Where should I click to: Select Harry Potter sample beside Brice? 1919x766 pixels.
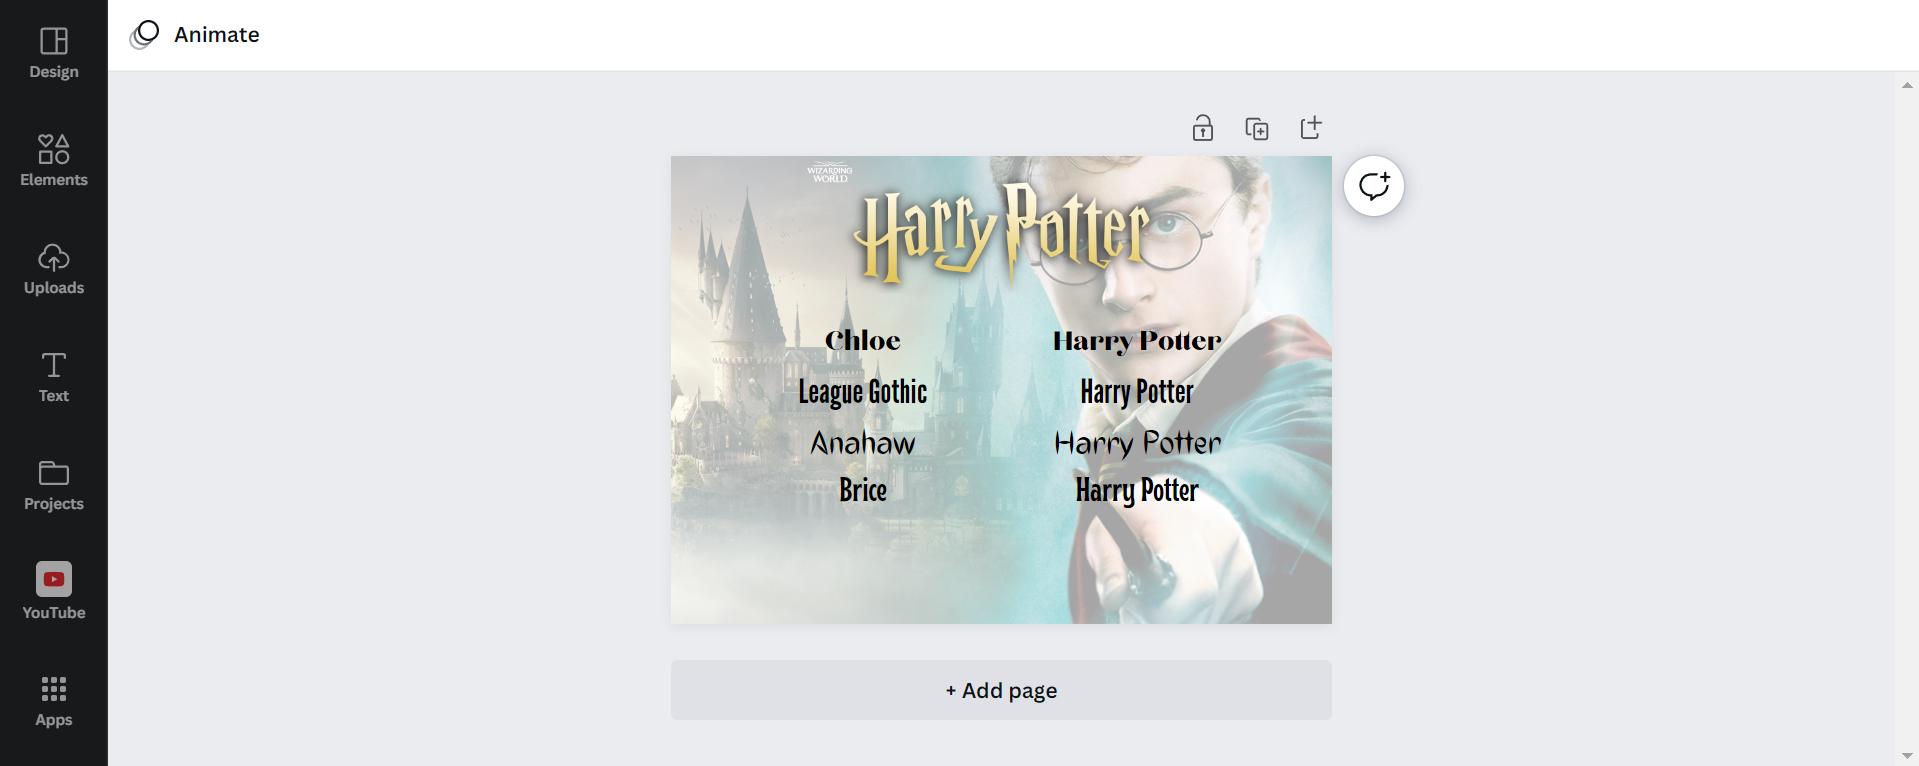1137,490
